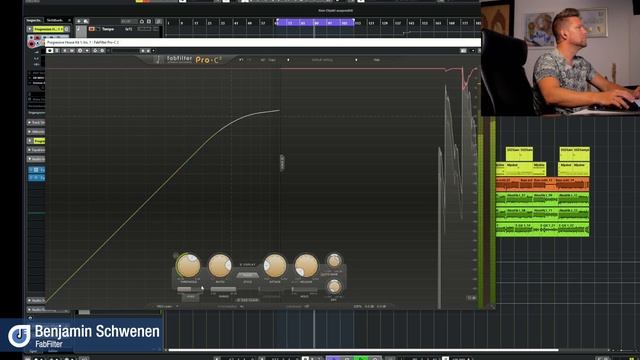Image resolution: width=640 pixels, height=360 pixels.
Task: Click the FabFilter Pro-C 2 logo
Action: click(x=189, y=60)
